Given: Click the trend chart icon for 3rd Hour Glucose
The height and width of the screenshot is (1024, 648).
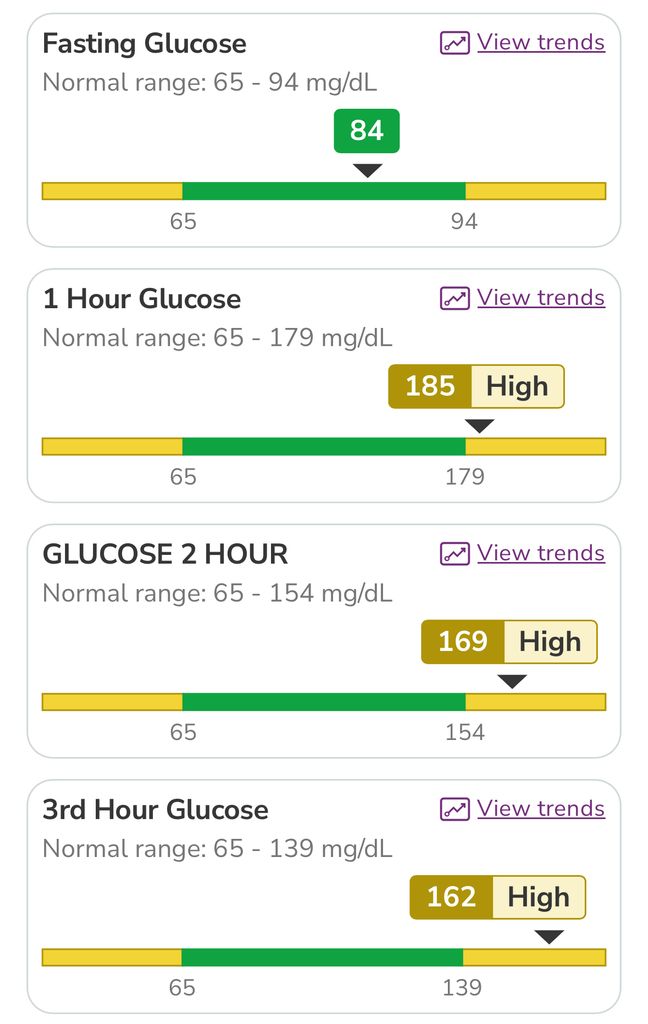Looking at the screenshot, I should click(x=455, y=808).
